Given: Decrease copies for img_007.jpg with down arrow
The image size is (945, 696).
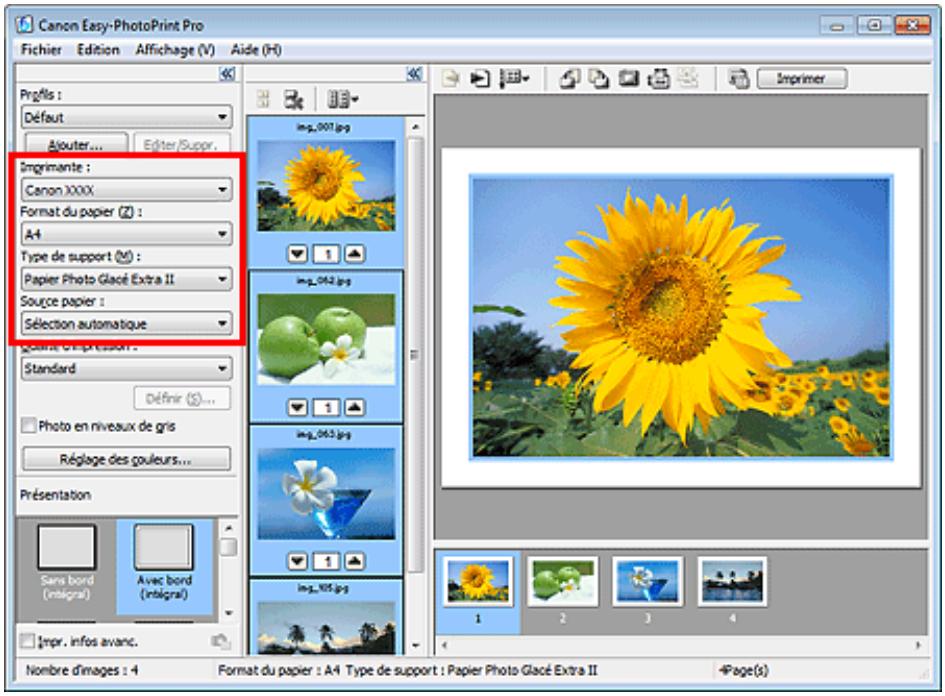Looking at the screenshot, I should click(298, 254).
